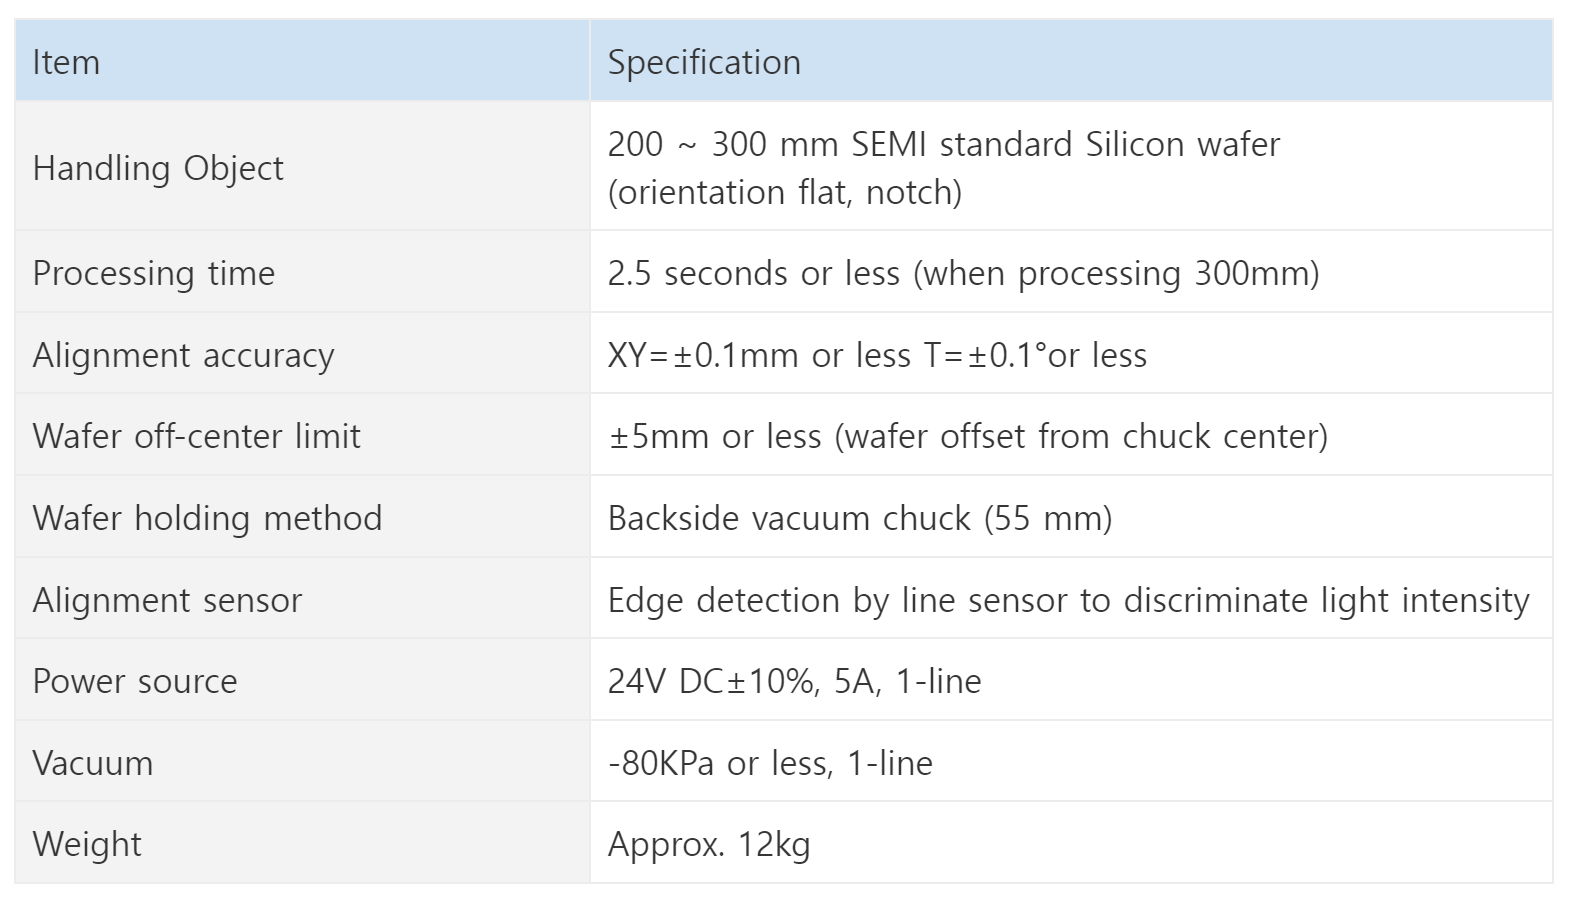Select the Power source label
1583x907 pixels.
[x=135, y=681]
